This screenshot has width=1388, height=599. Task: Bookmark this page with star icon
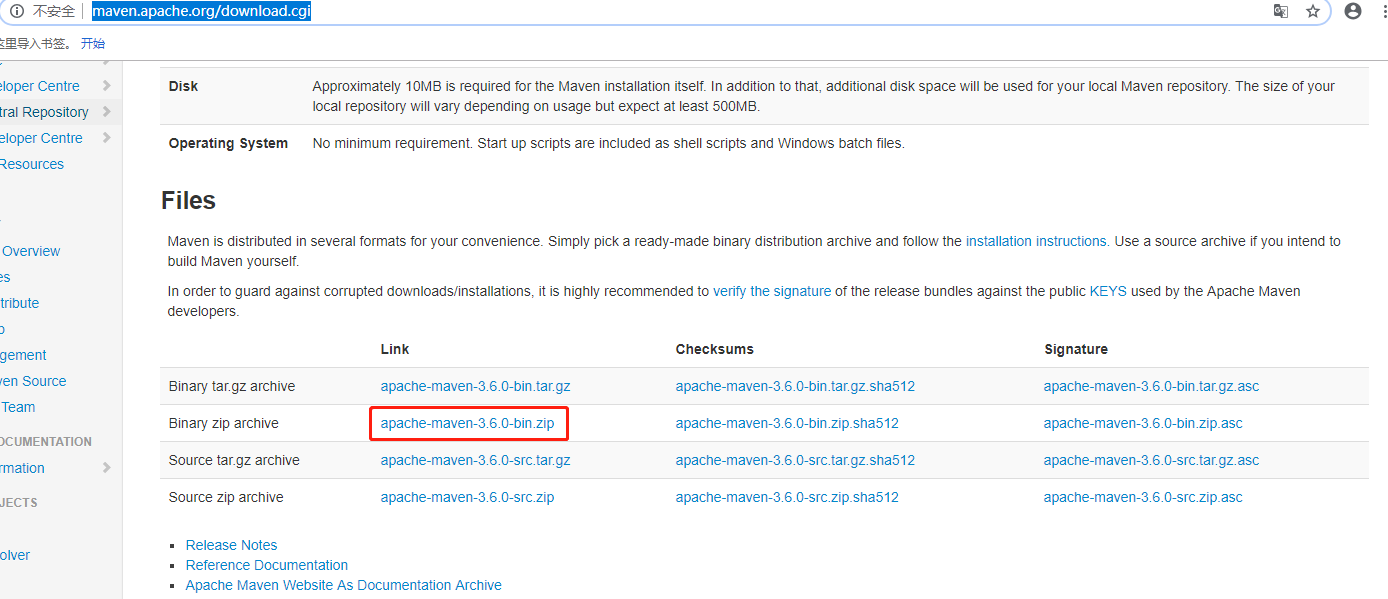coord(1313,11)
